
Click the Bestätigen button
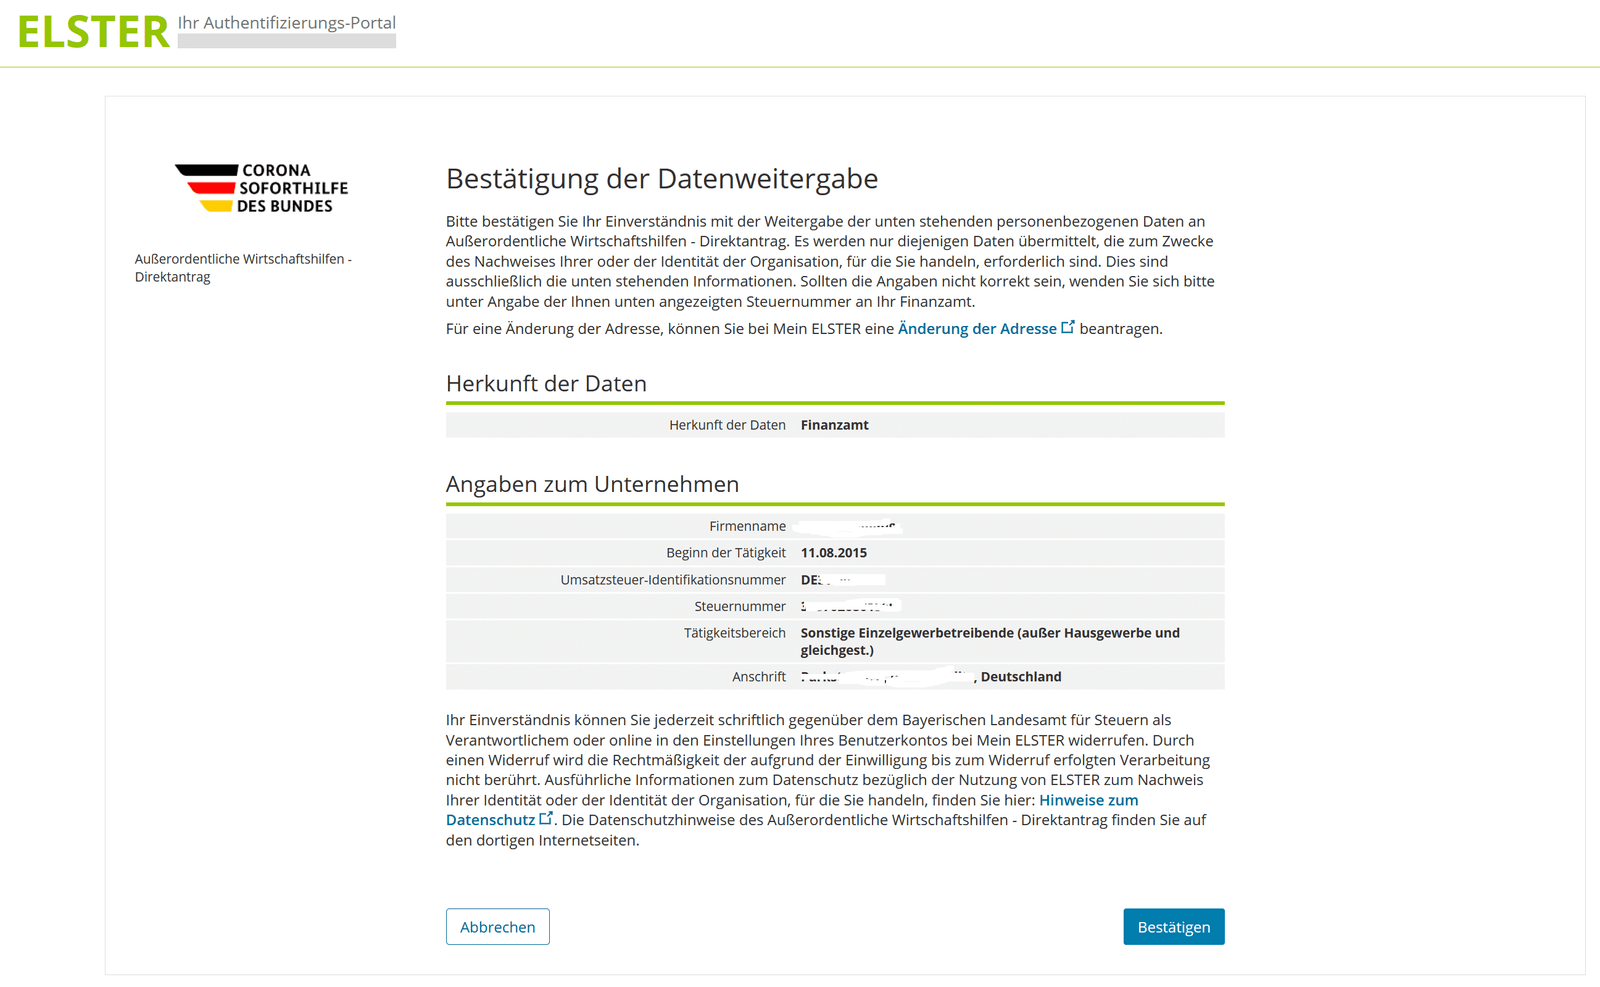point(1174,927)
